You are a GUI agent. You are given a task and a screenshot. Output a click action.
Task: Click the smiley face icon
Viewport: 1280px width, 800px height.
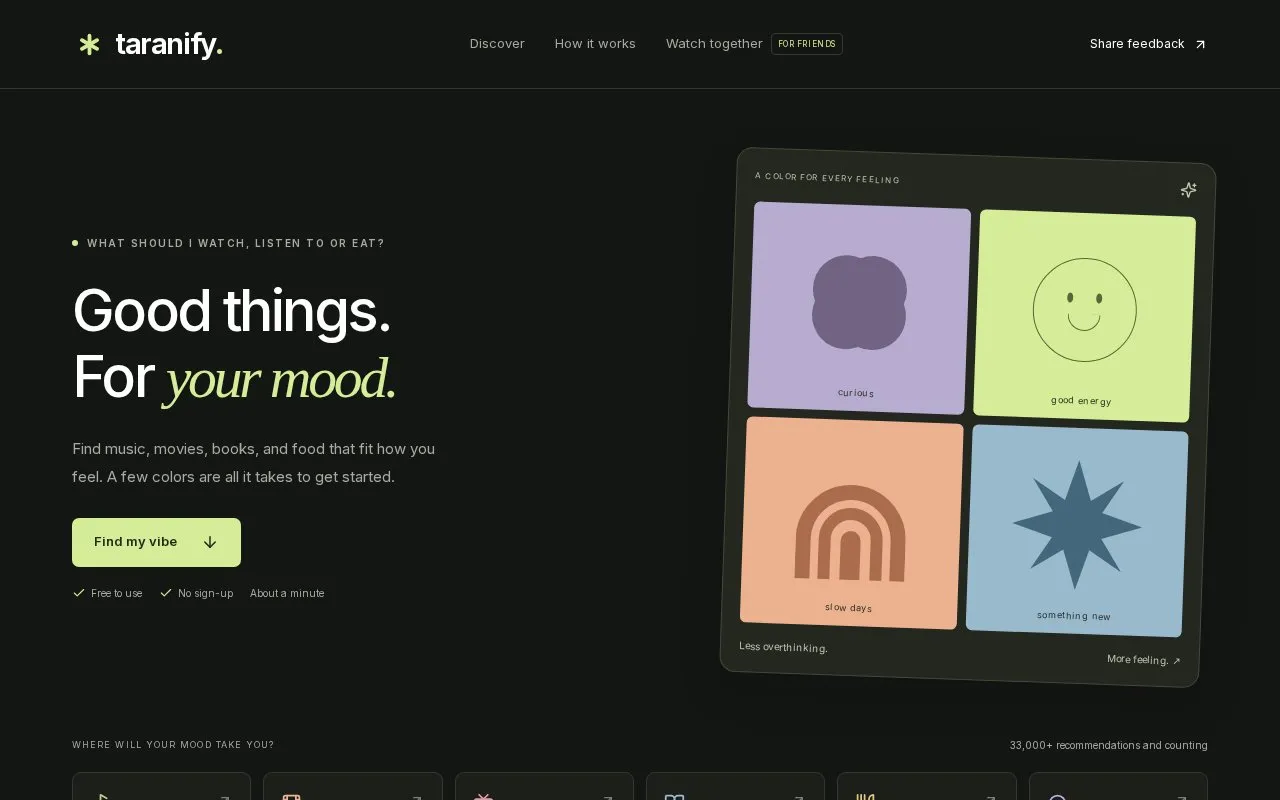[1084, 309]
